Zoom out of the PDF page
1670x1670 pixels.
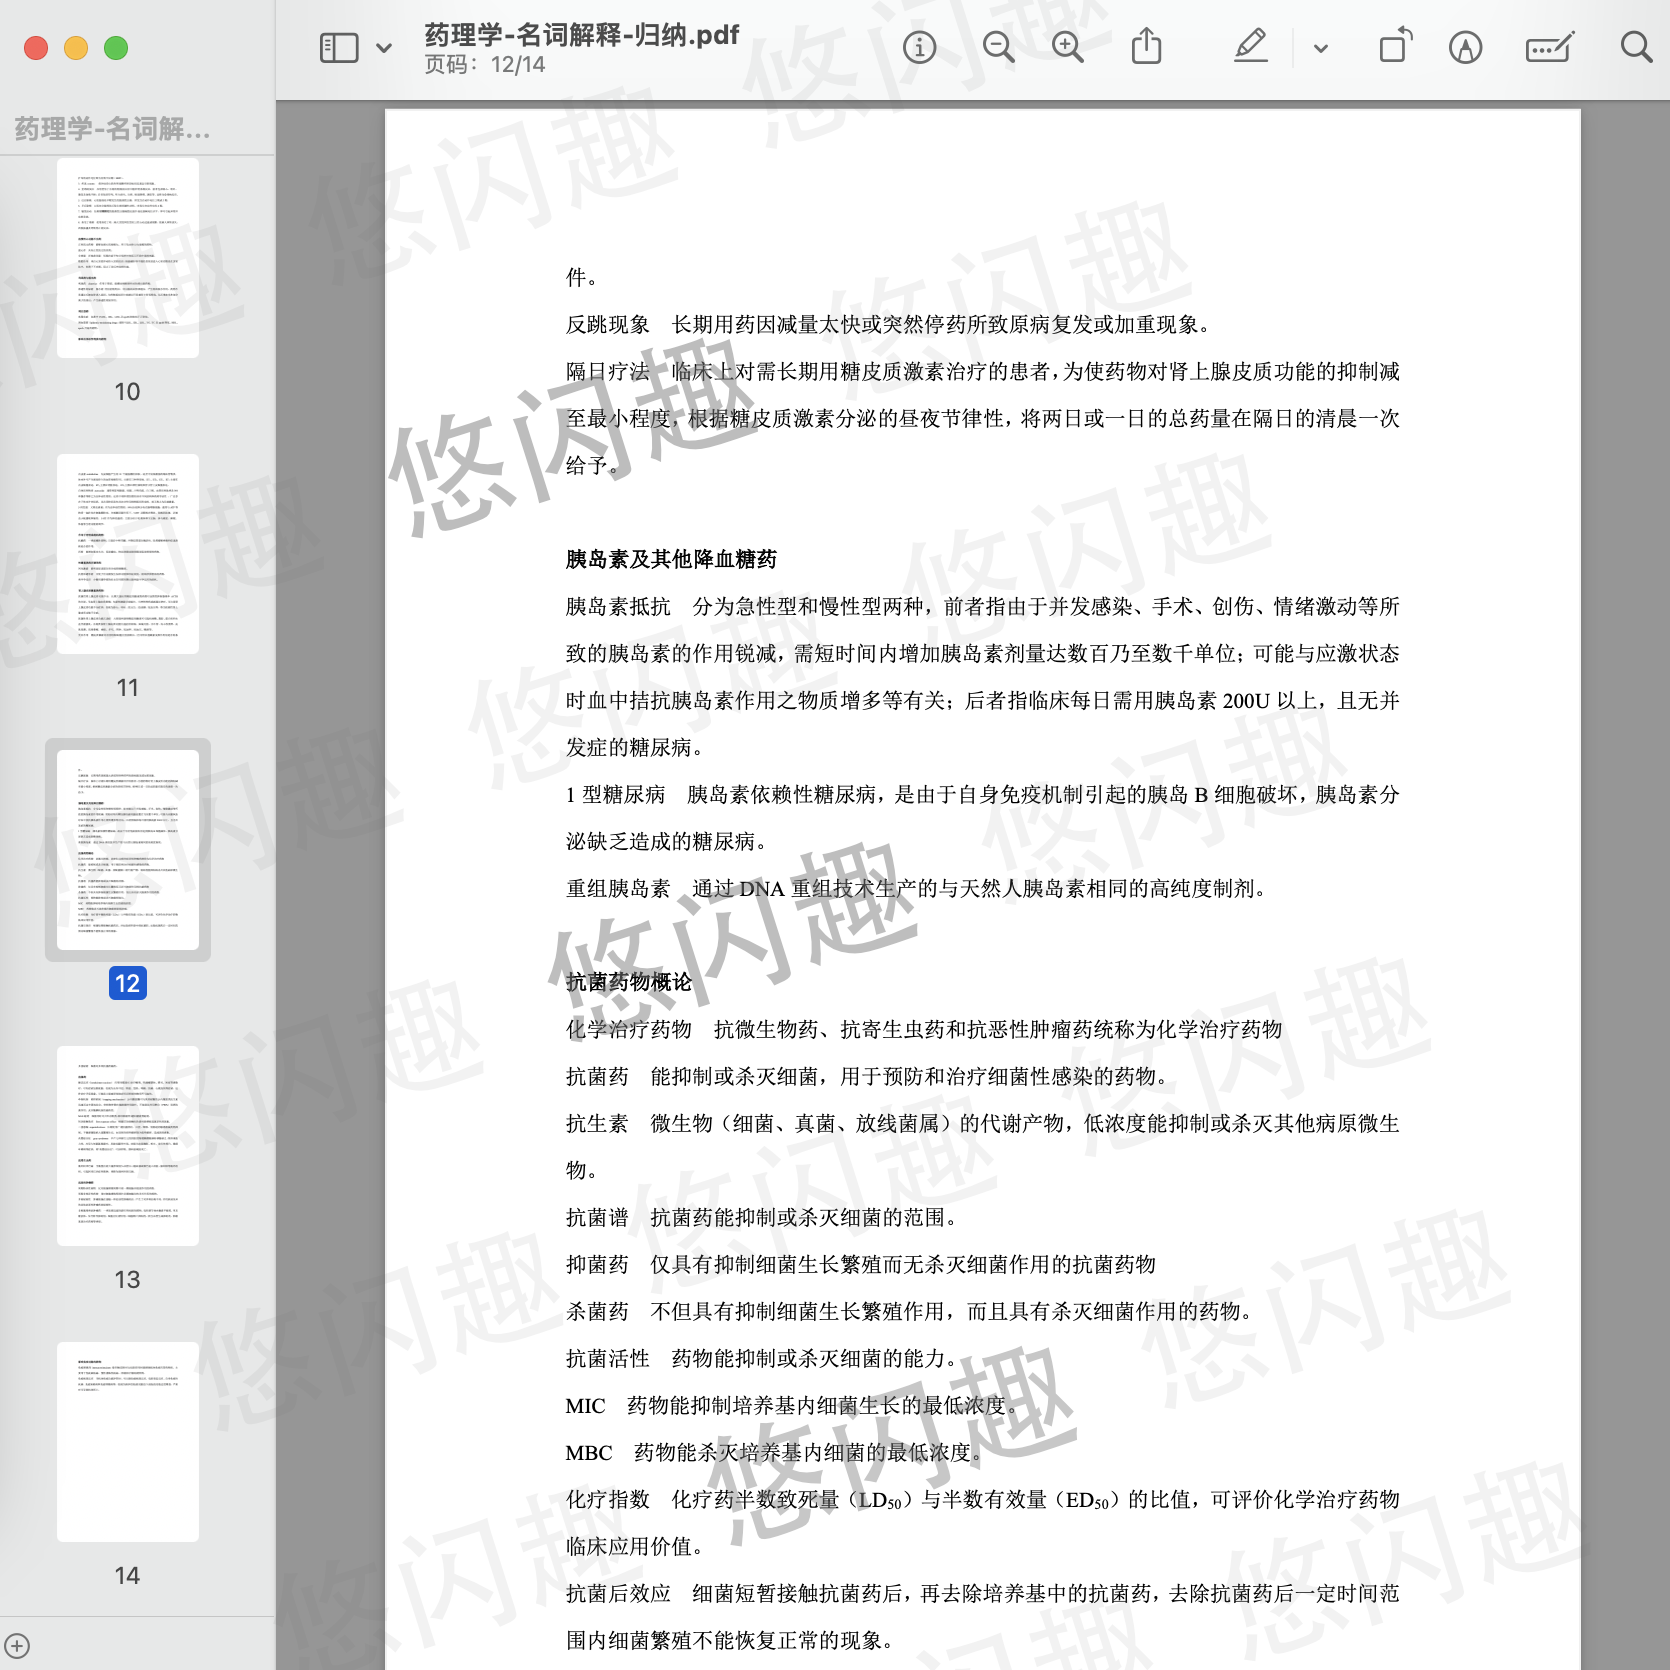998,47
